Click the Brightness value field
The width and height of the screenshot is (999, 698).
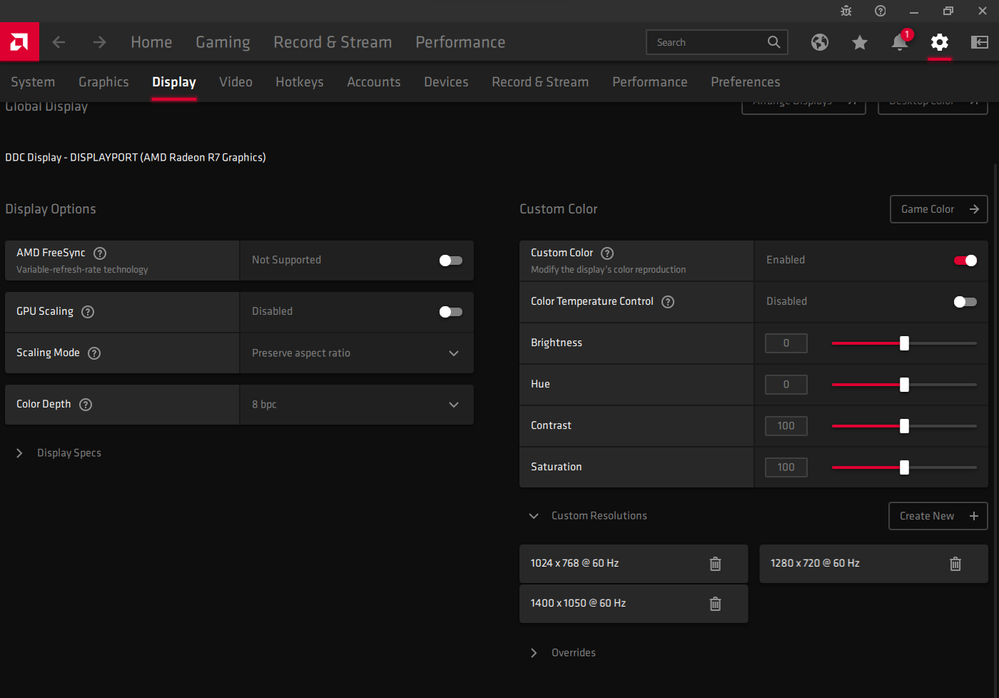point(786,343)
